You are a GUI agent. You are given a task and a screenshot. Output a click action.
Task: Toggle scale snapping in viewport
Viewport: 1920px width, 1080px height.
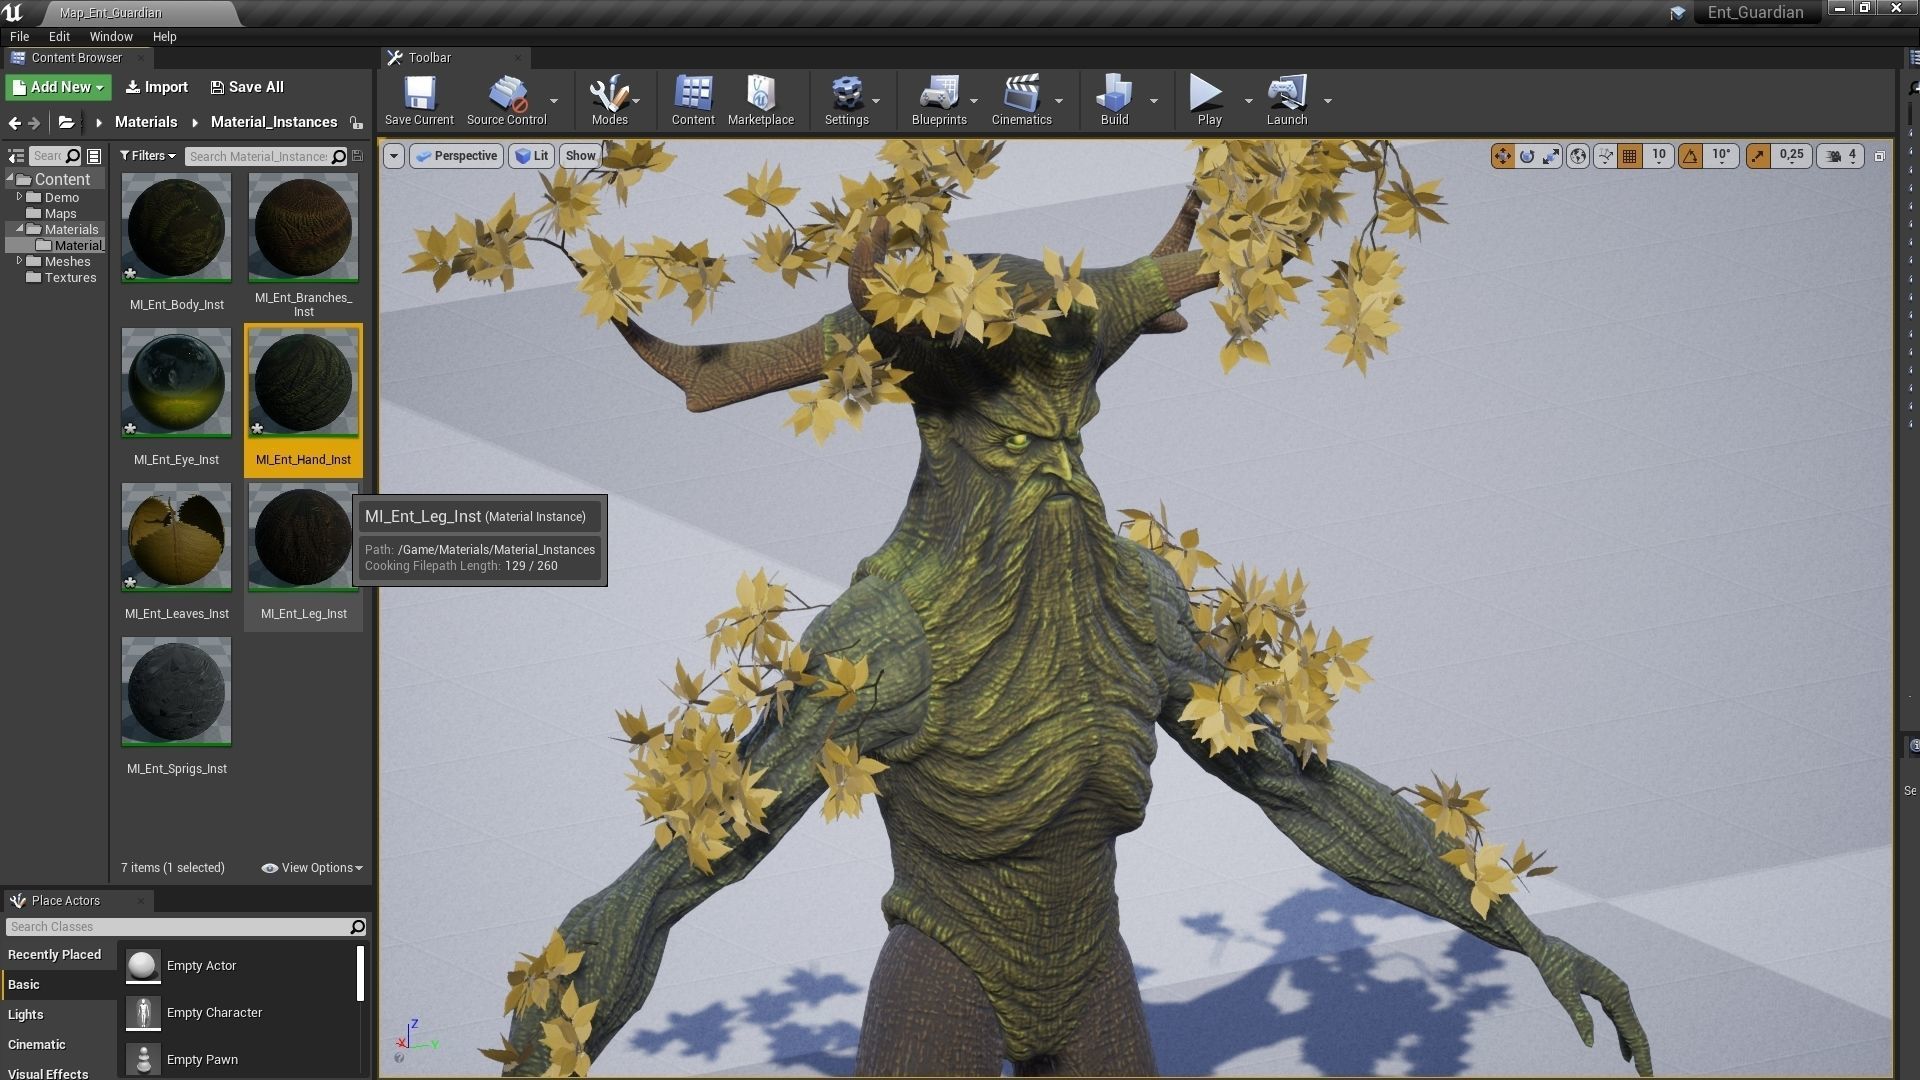click(1758, 156)
